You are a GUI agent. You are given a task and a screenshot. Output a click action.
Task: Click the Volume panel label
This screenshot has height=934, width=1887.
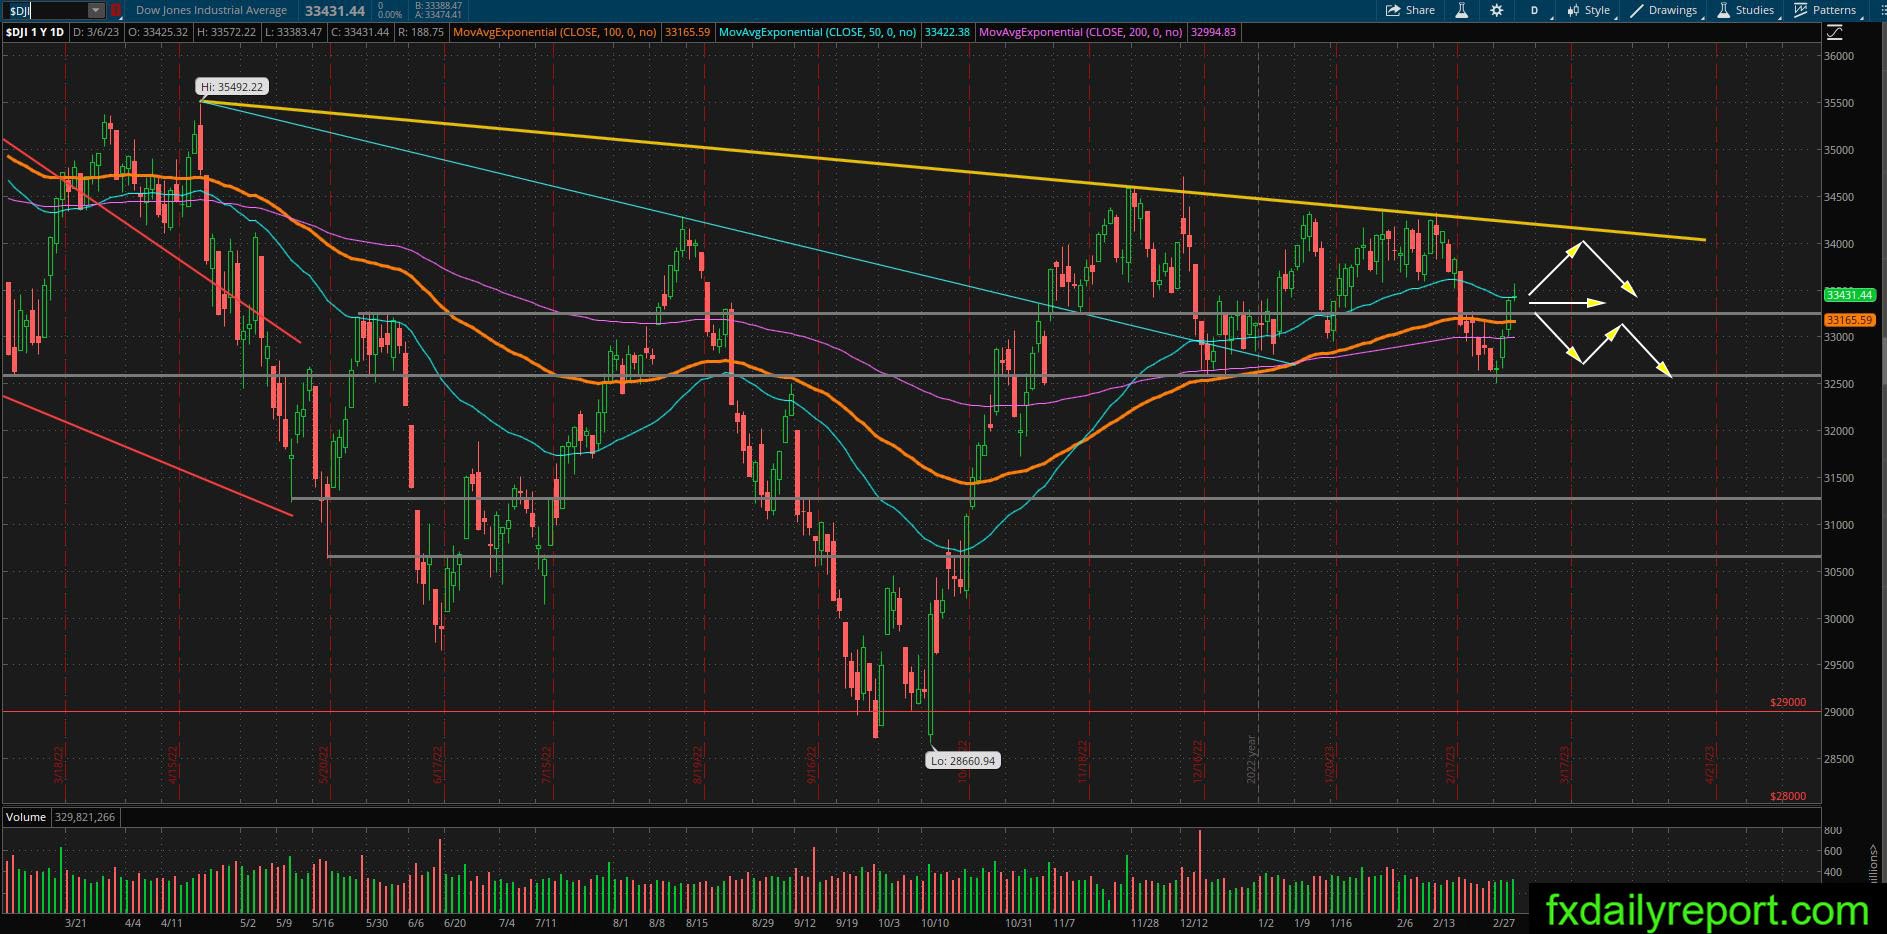(26, 817)
